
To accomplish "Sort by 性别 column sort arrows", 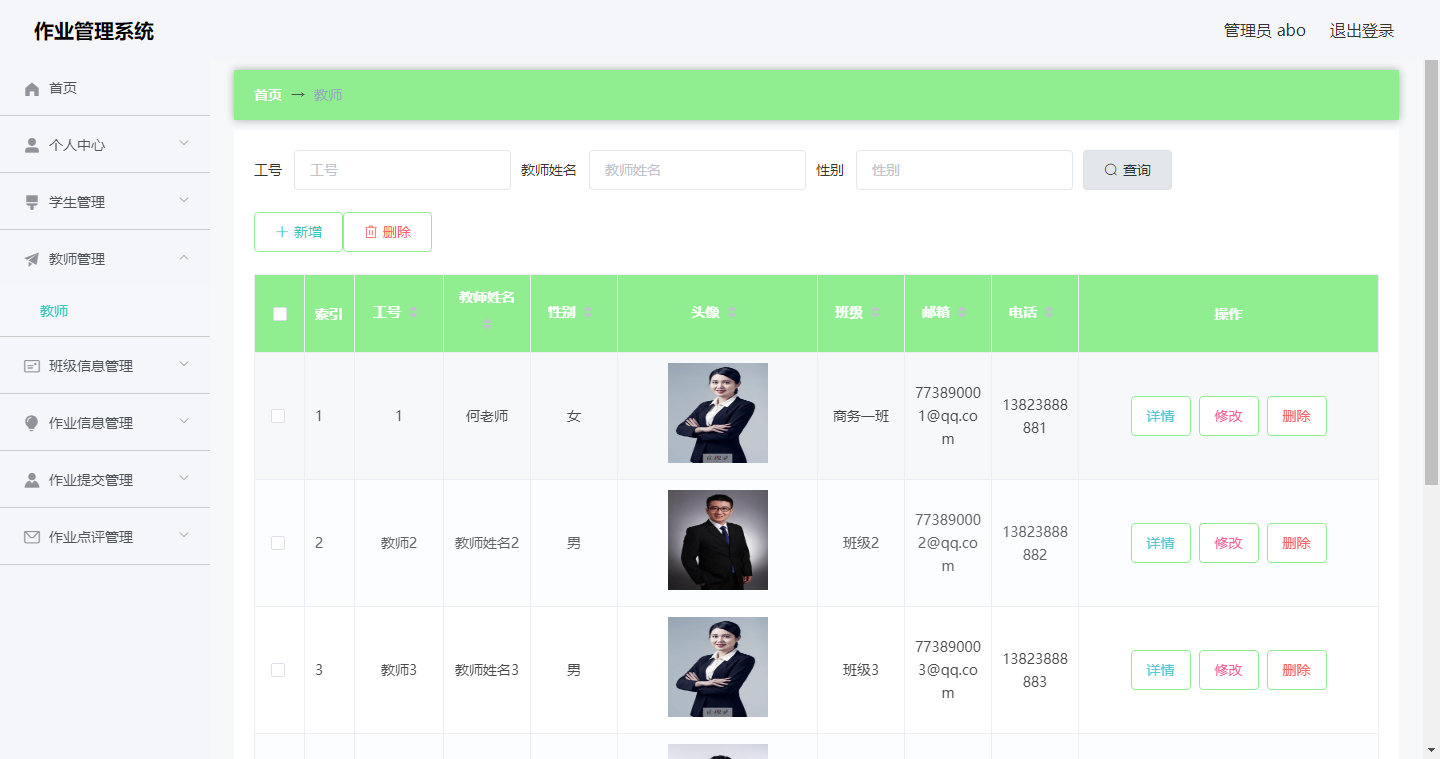I will coord(588,313).
